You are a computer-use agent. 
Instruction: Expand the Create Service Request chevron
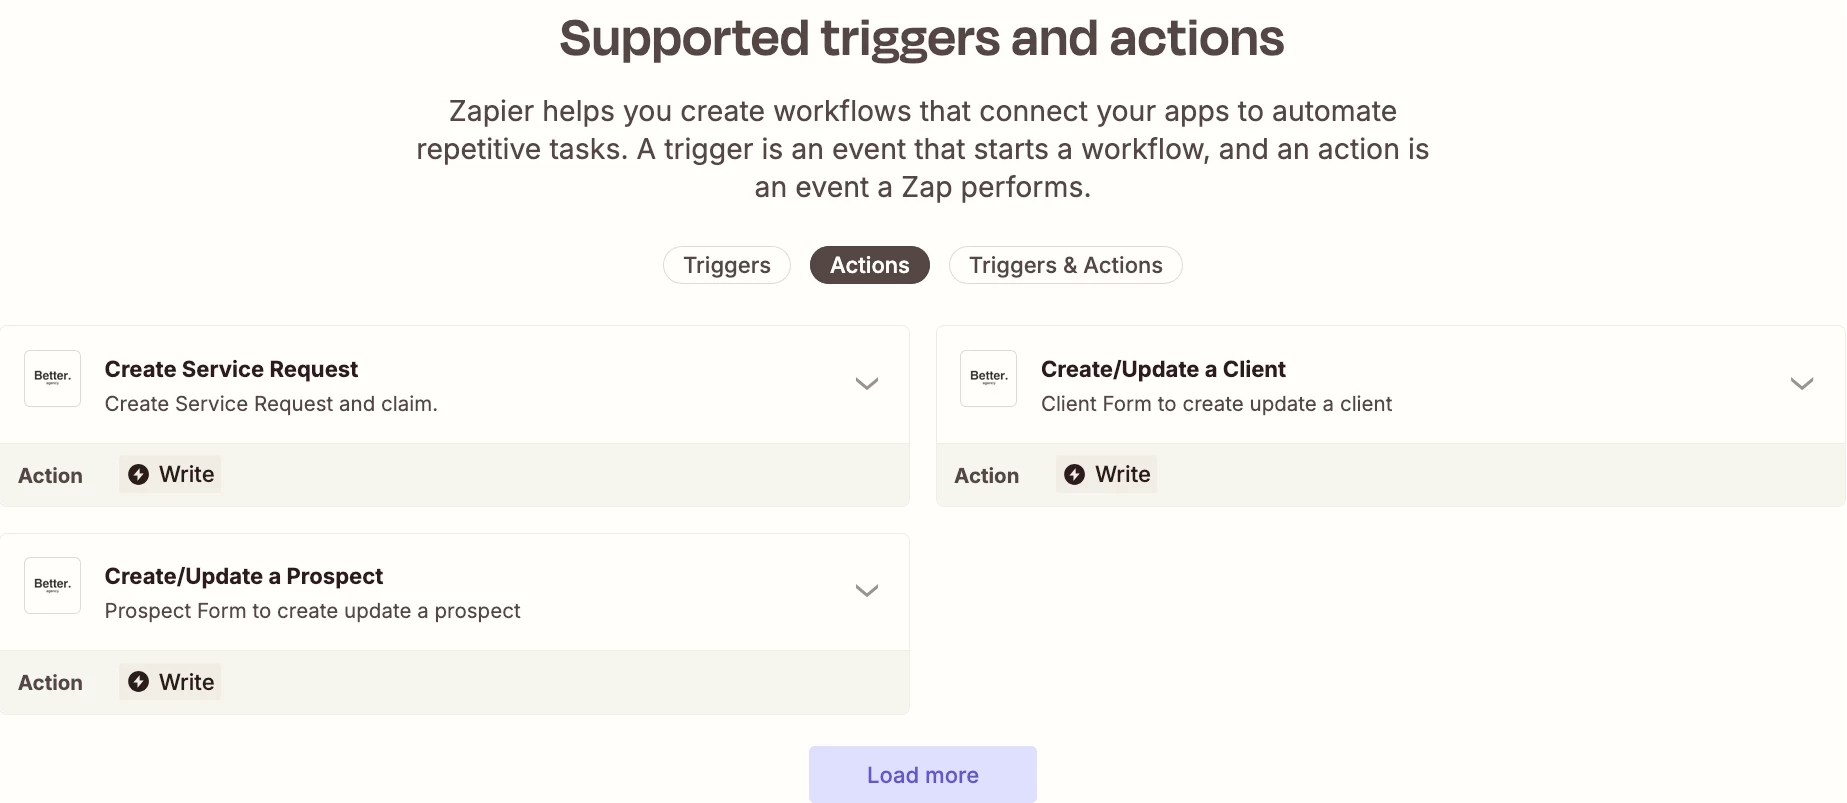pos(867,384)
